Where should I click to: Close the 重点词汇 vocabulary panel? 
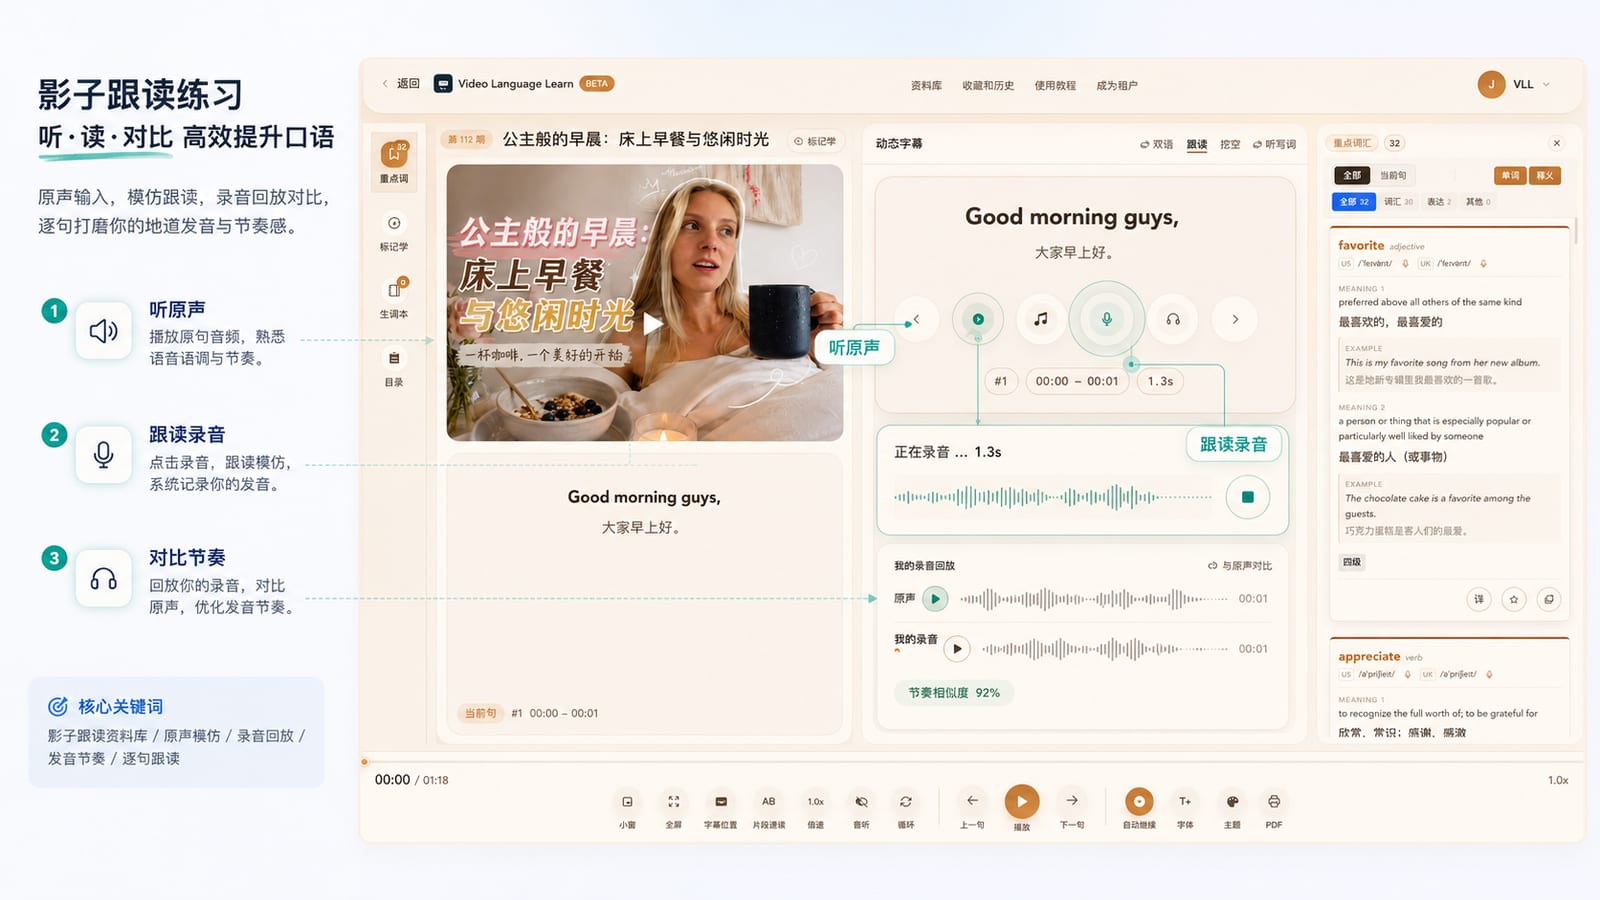point(1556,143)
